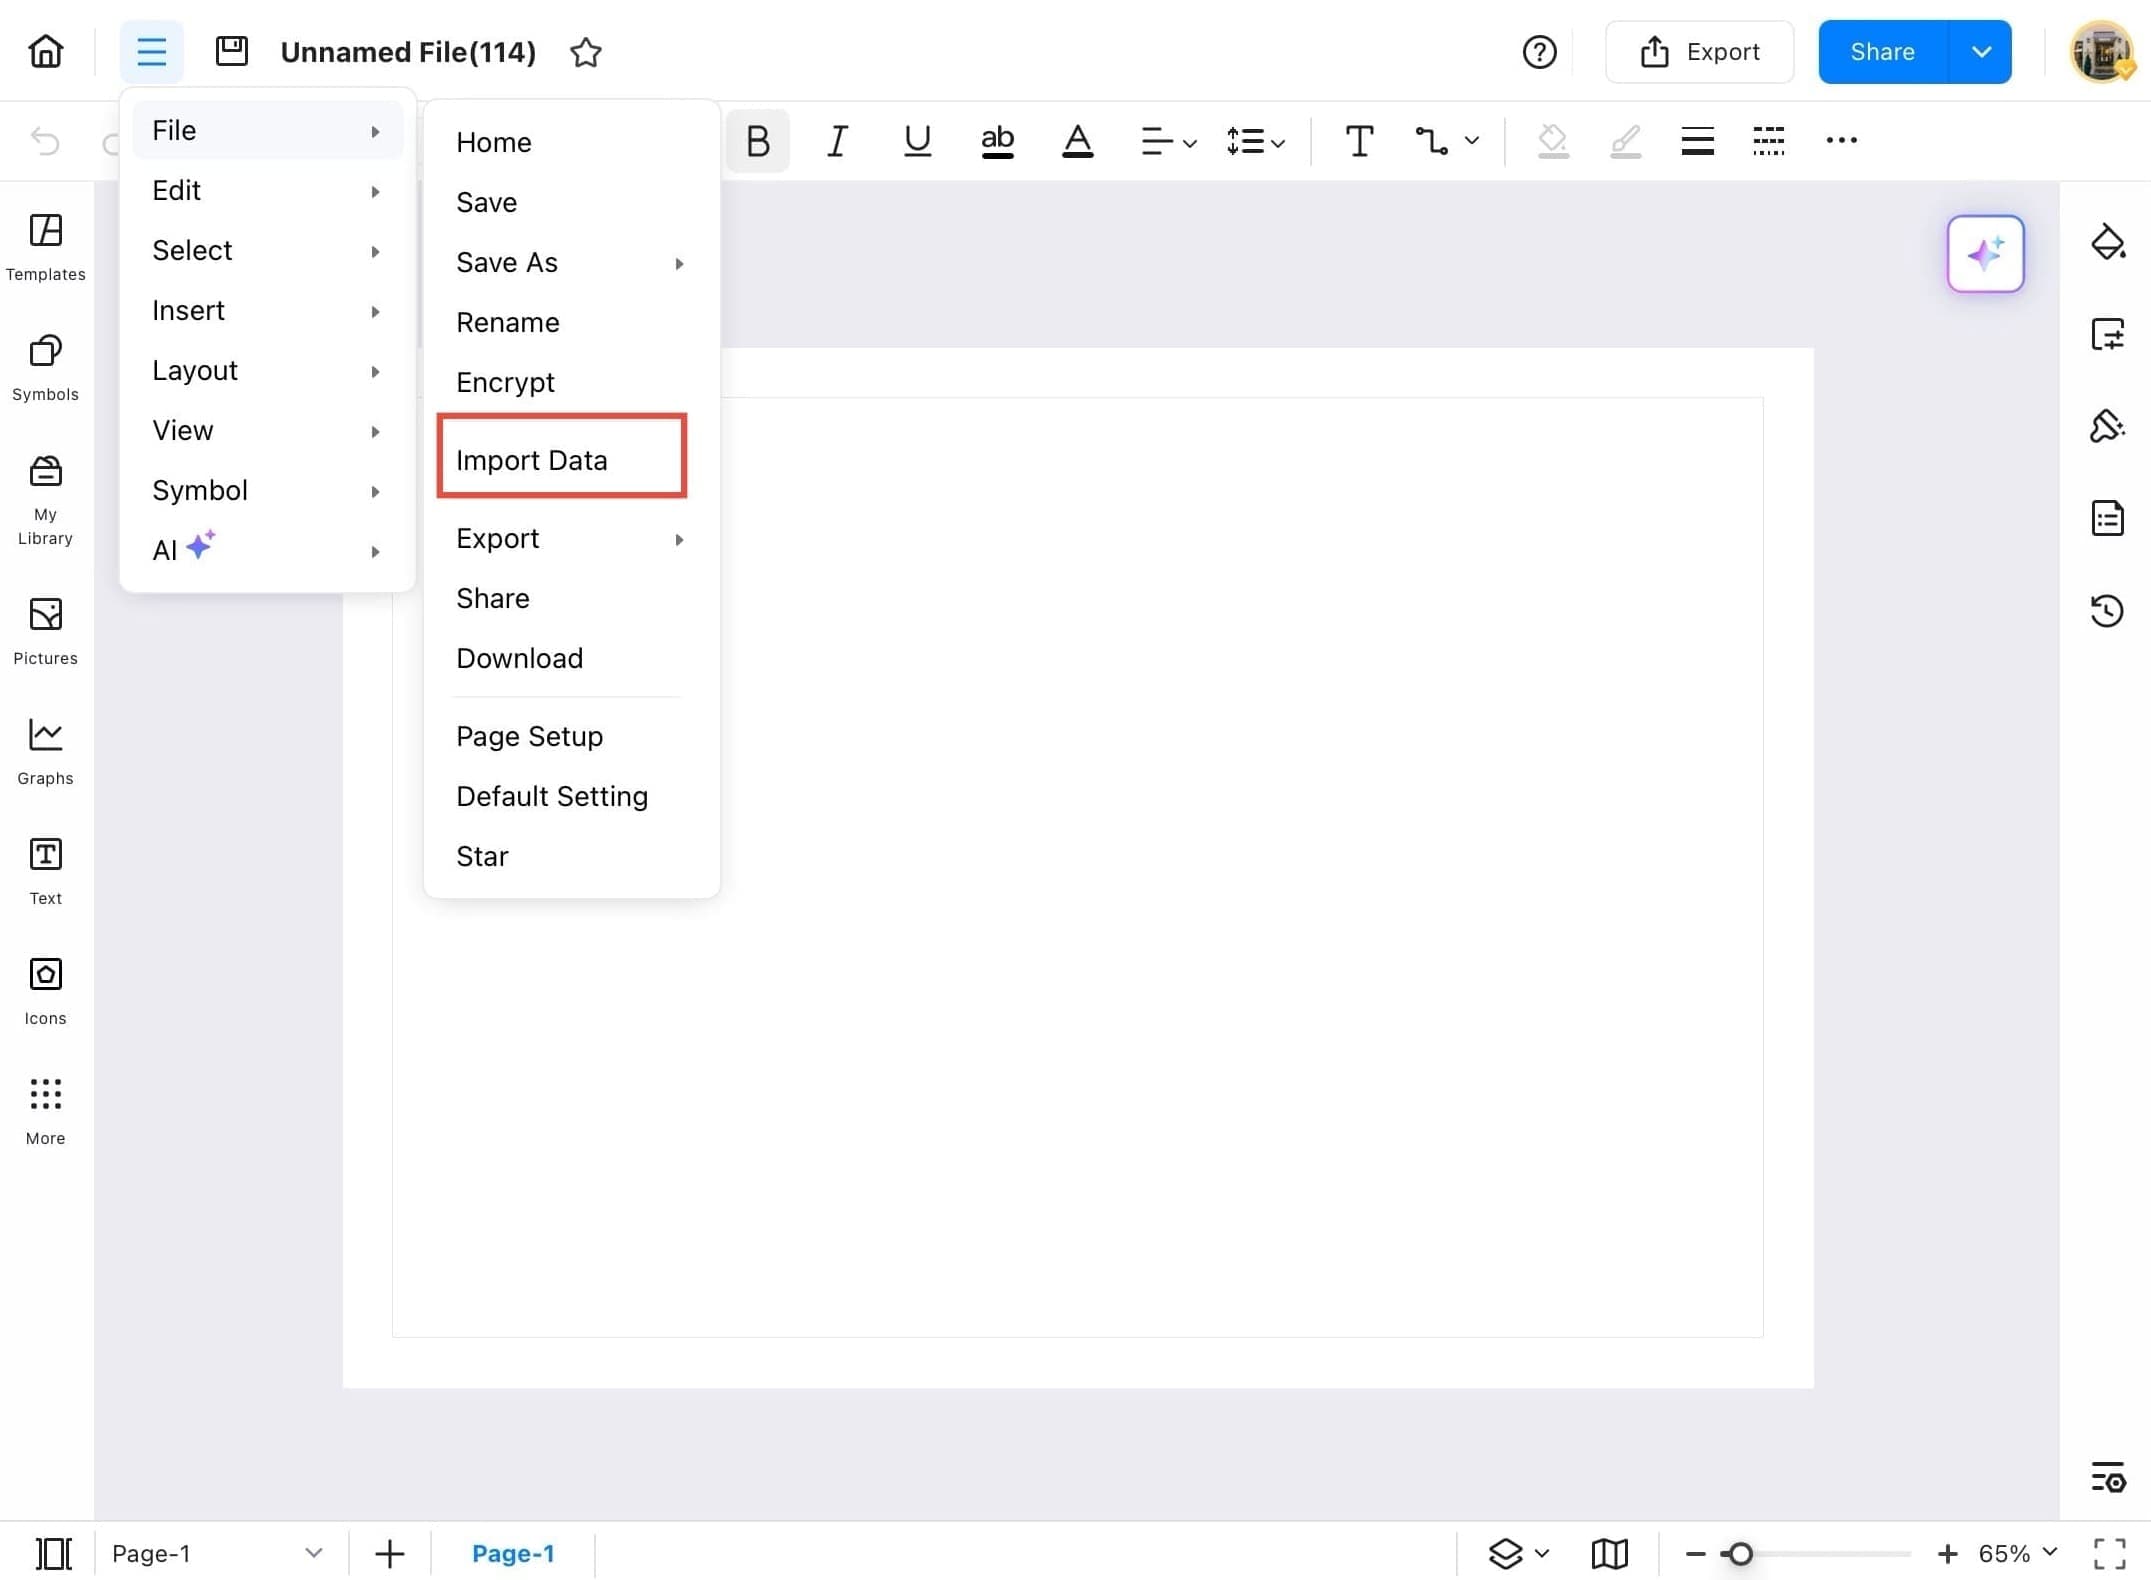Click the Export button
The image size is (2151, 1580).
pos(1699,51)
